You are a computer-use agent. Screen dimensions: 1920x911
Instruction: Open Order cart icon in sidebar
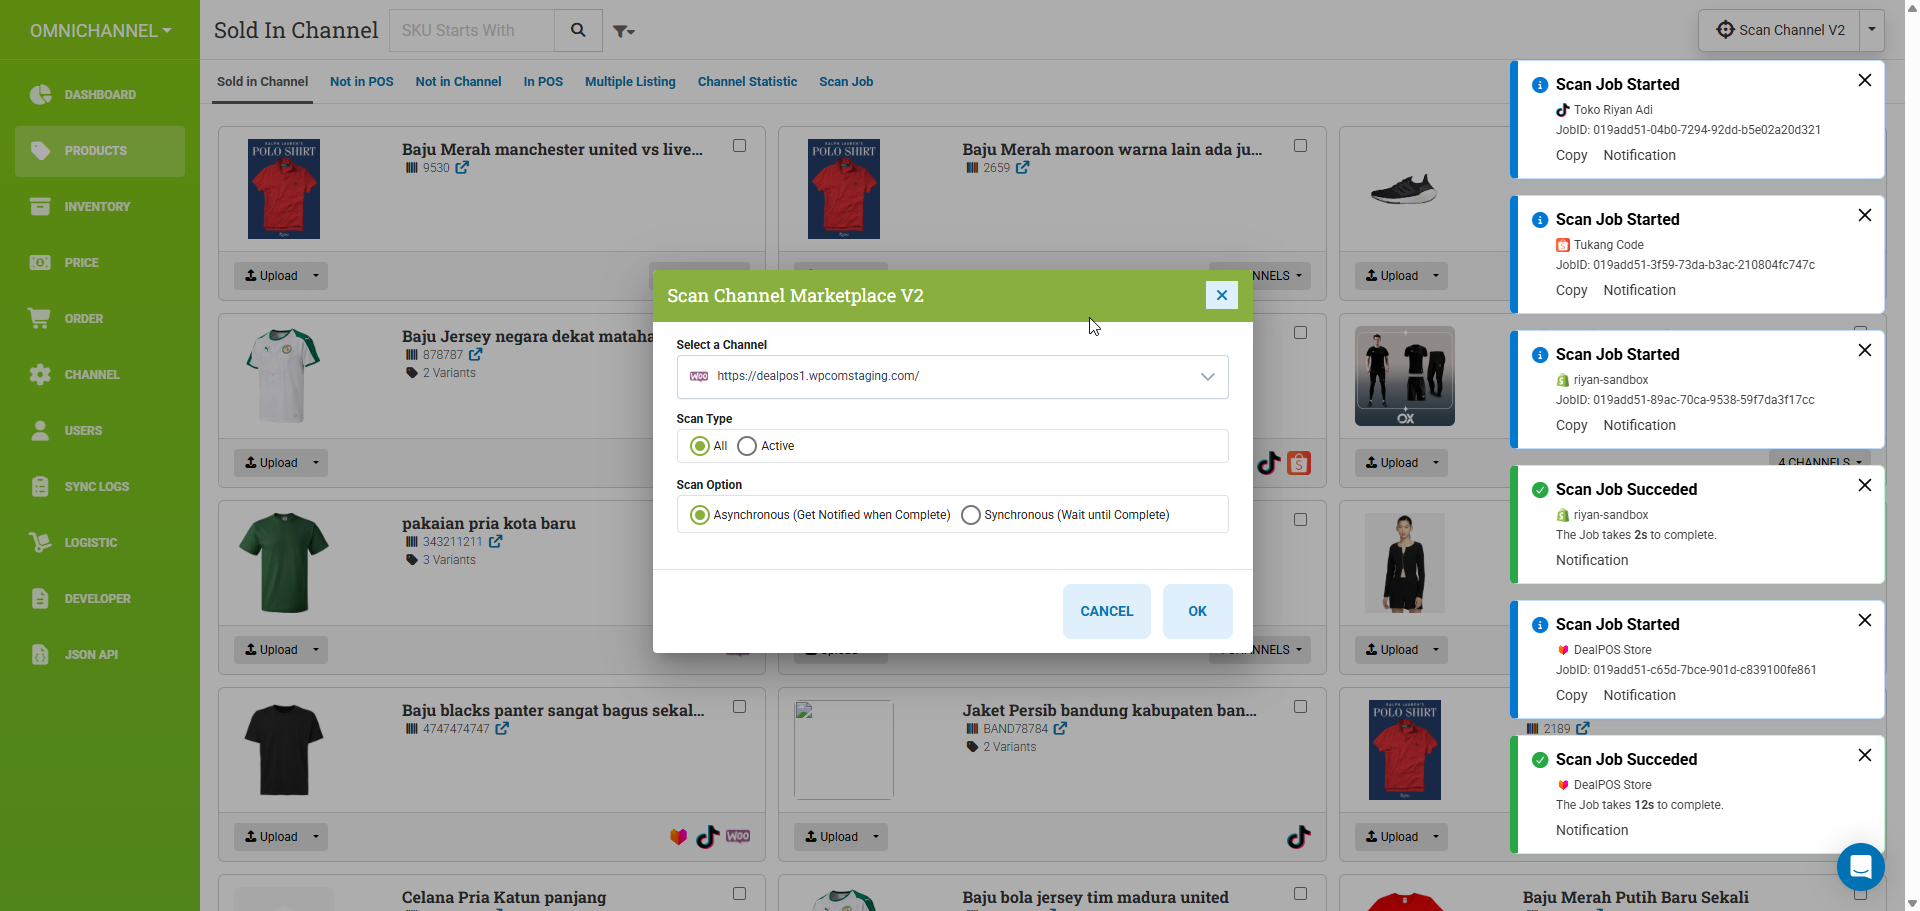coord(40,319)
